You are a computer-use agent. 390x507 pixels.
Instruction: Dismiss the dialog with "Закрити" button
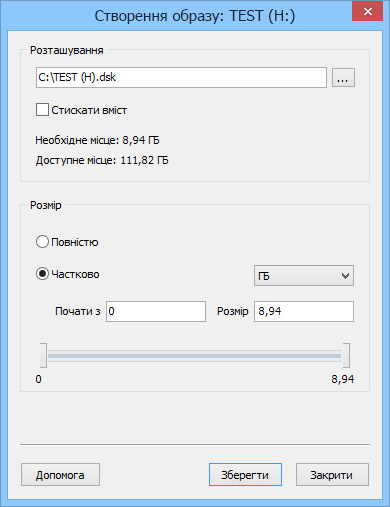pyautogui.click(x=332, y=475)
